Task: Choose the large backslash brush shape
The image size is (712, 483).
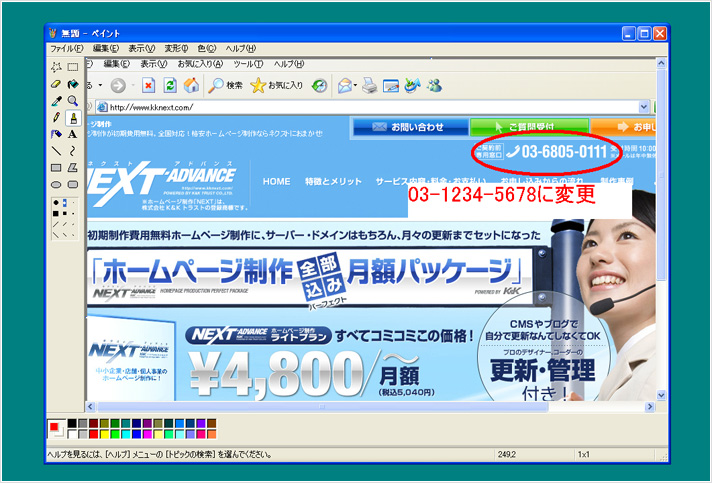Action: (x=56, y=235)
